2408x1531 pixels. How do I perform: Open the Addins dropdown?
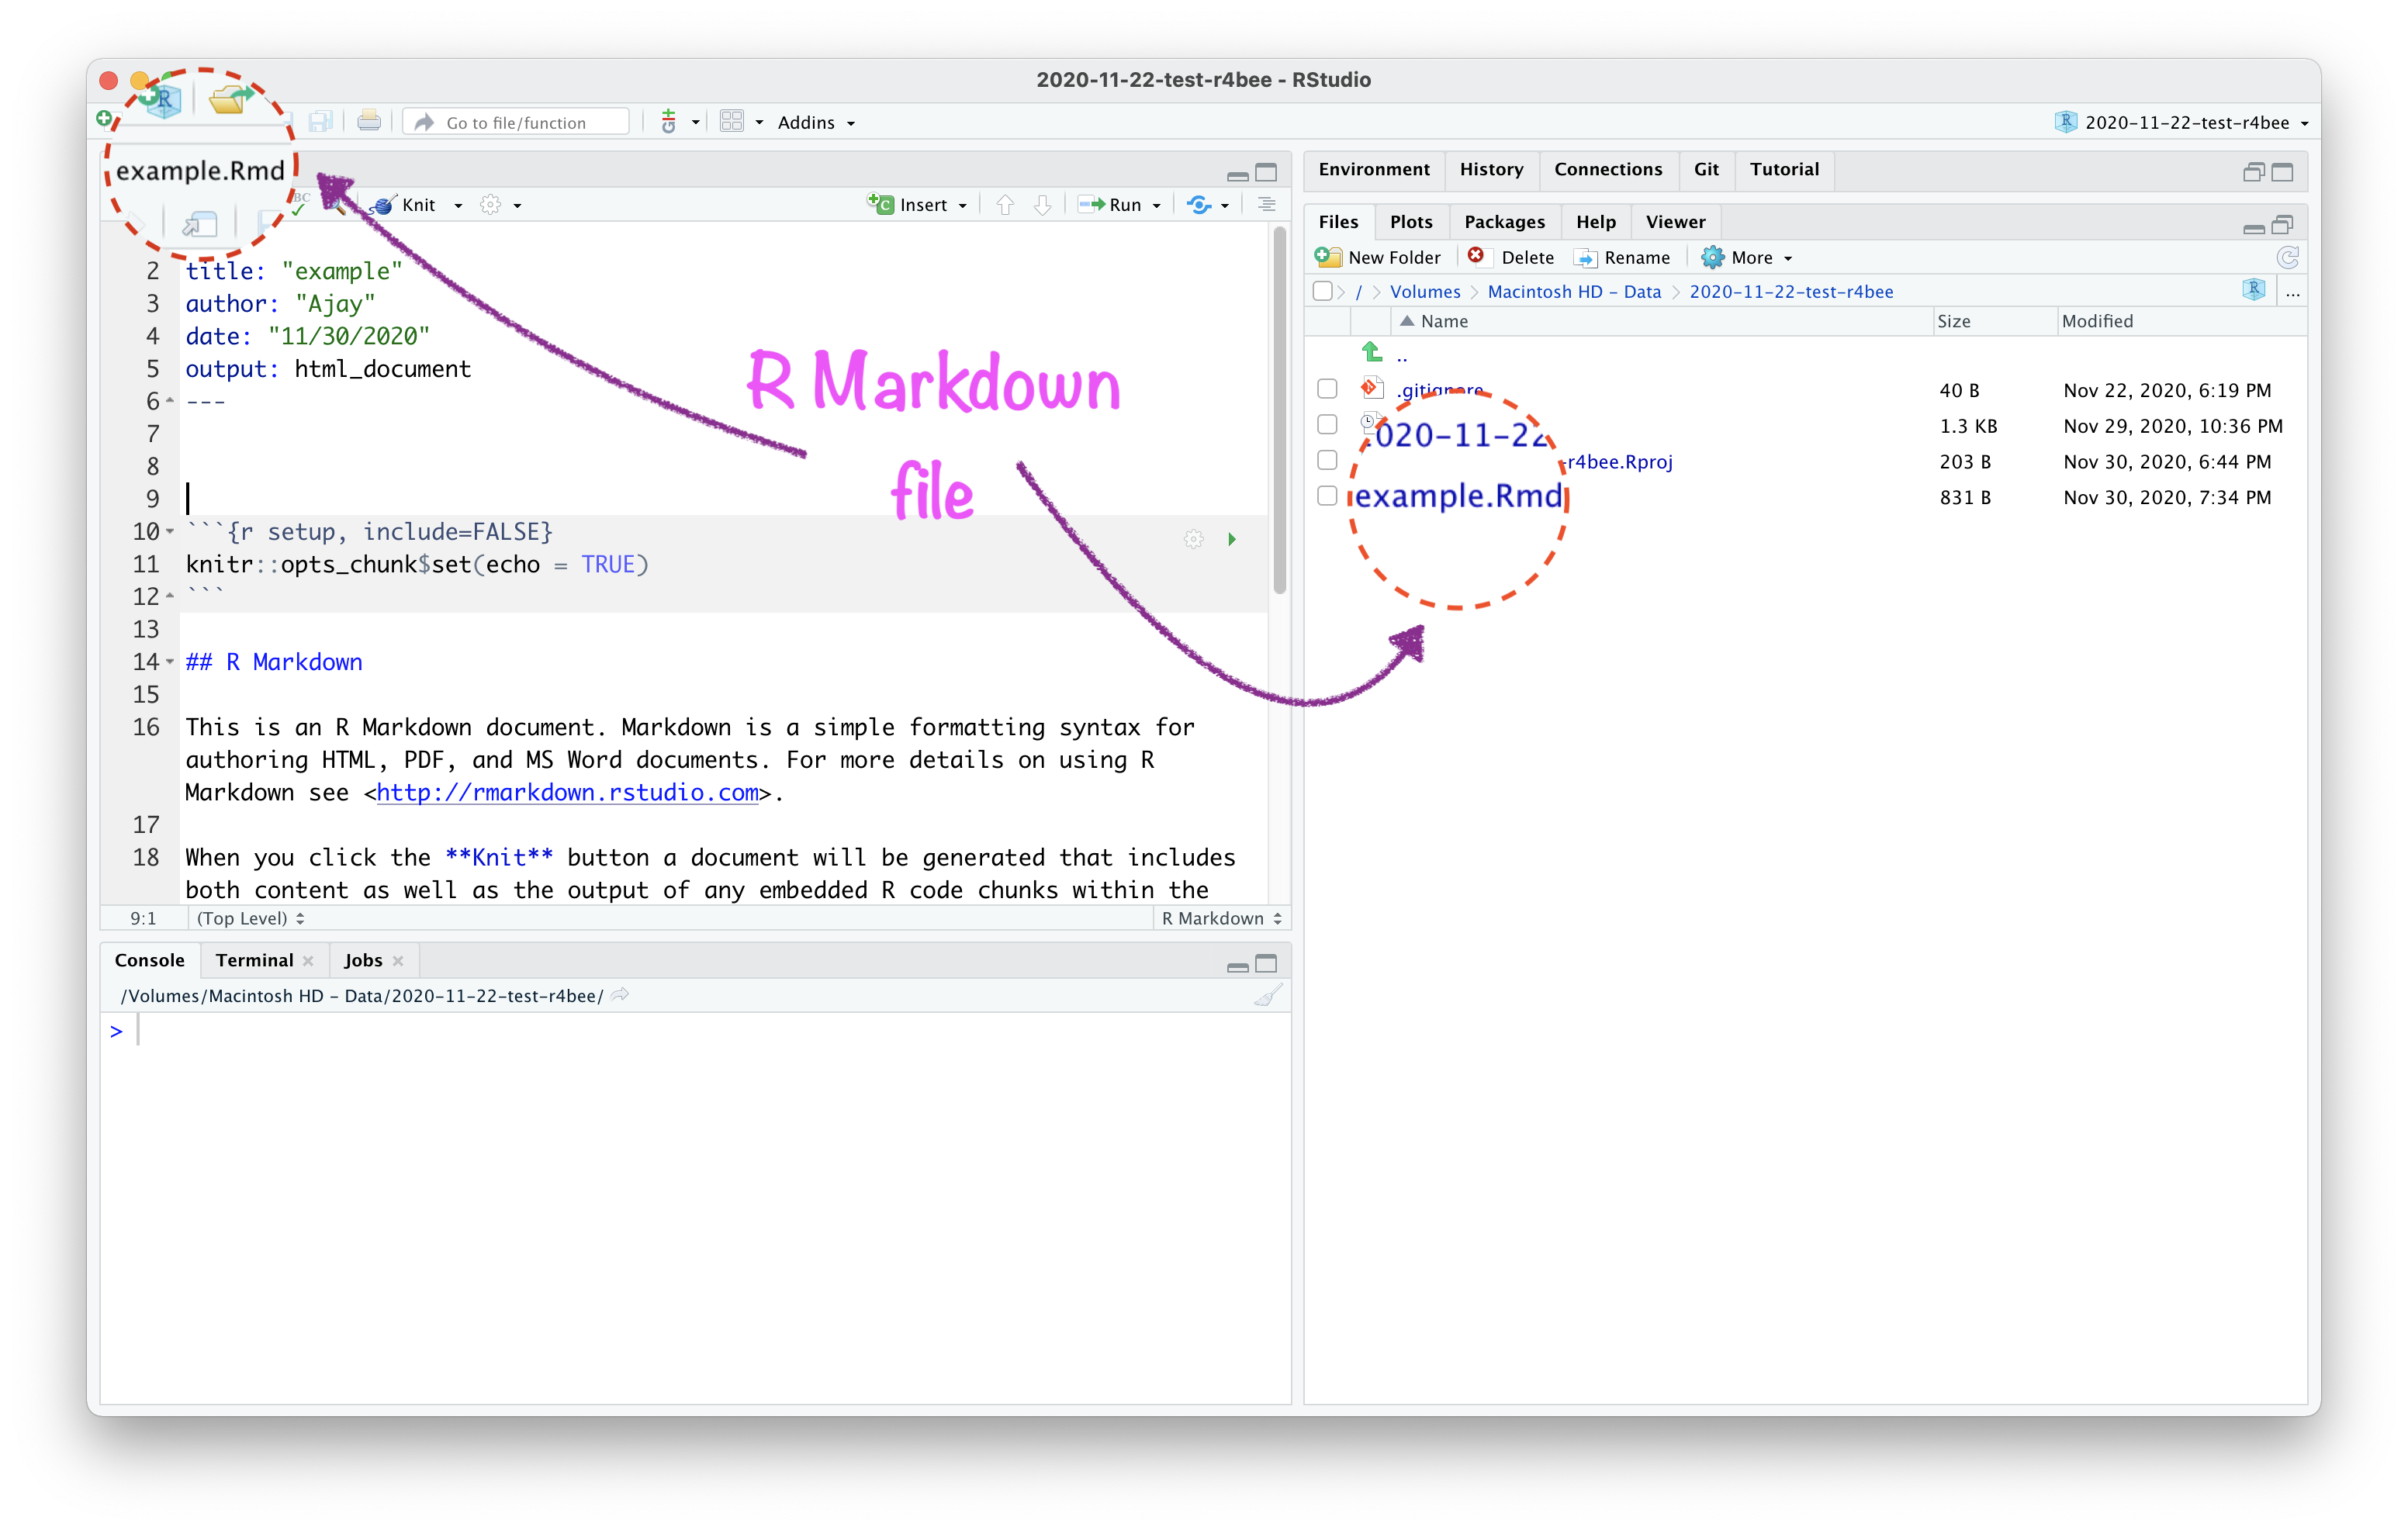[x=816, y=122]
